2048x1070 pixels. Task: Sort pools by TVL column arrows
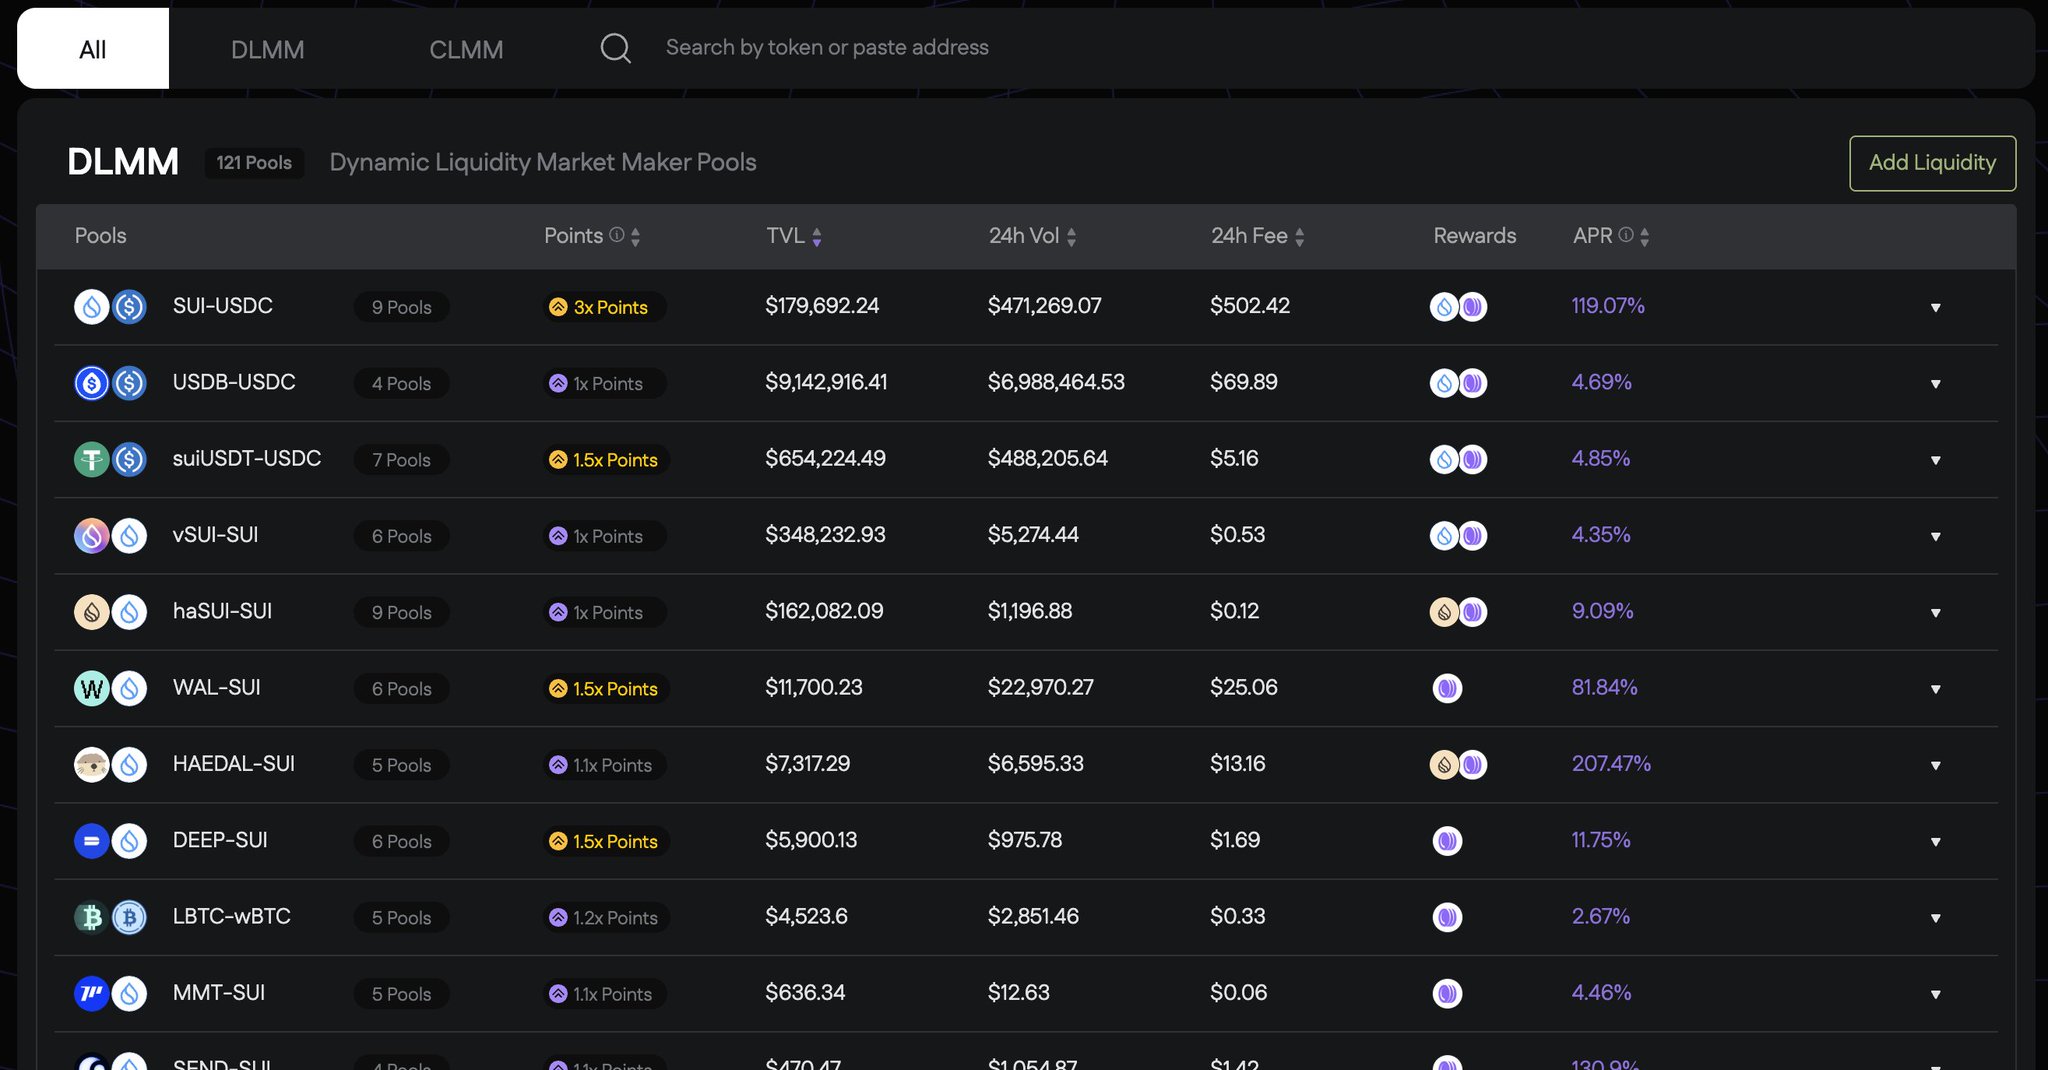tap(817, 237)
